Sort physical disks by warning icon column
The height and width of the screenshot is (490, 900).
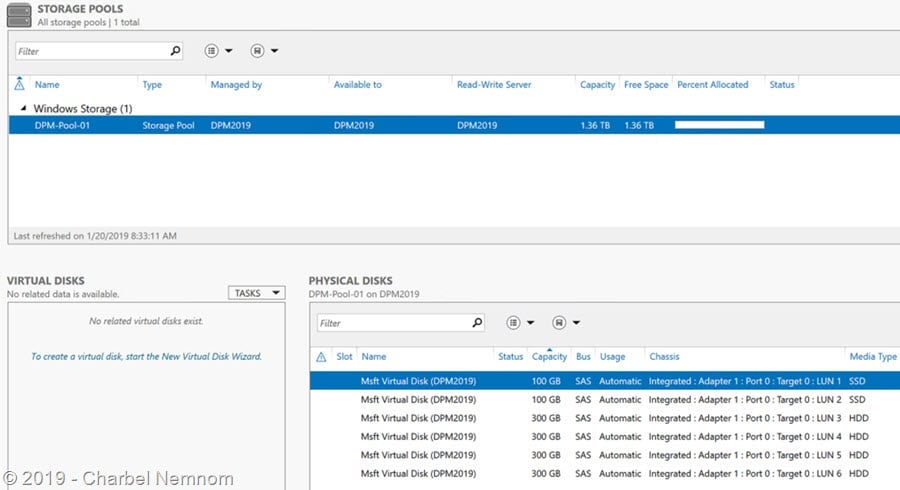pyautogui.click(x=321, y=357)
